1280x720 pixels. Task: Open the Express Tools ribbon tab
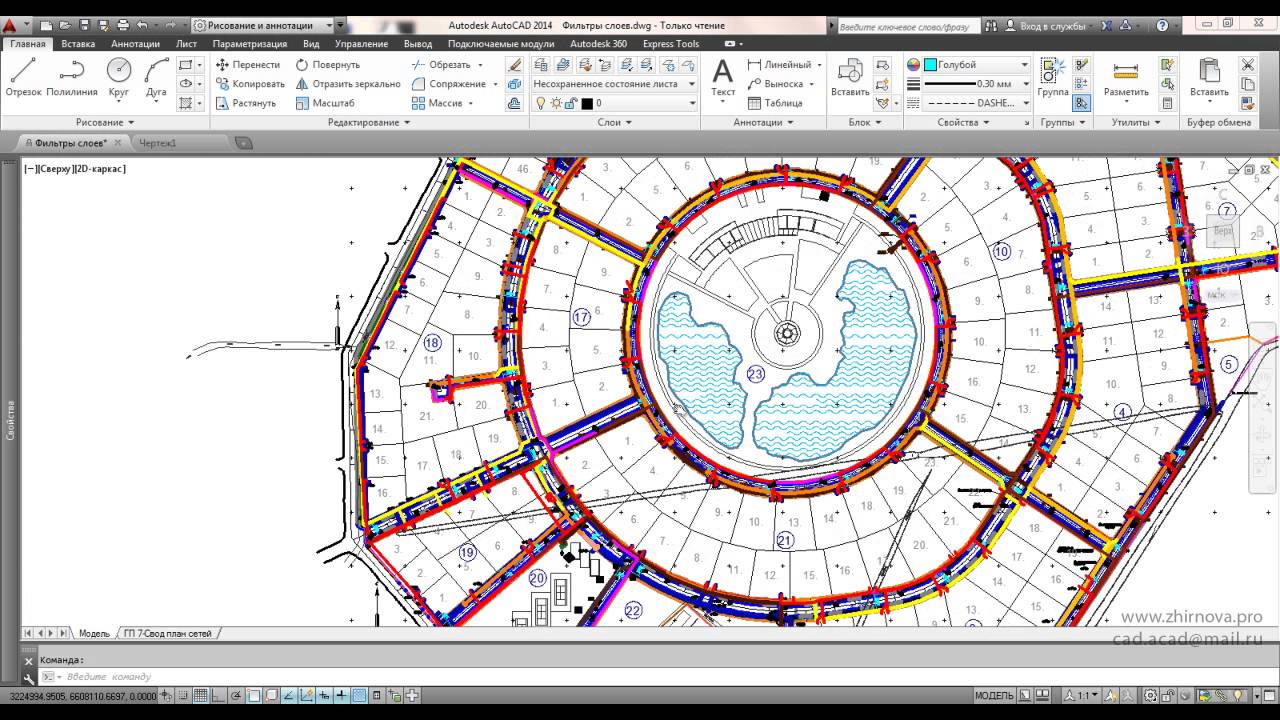coord(671,44)
